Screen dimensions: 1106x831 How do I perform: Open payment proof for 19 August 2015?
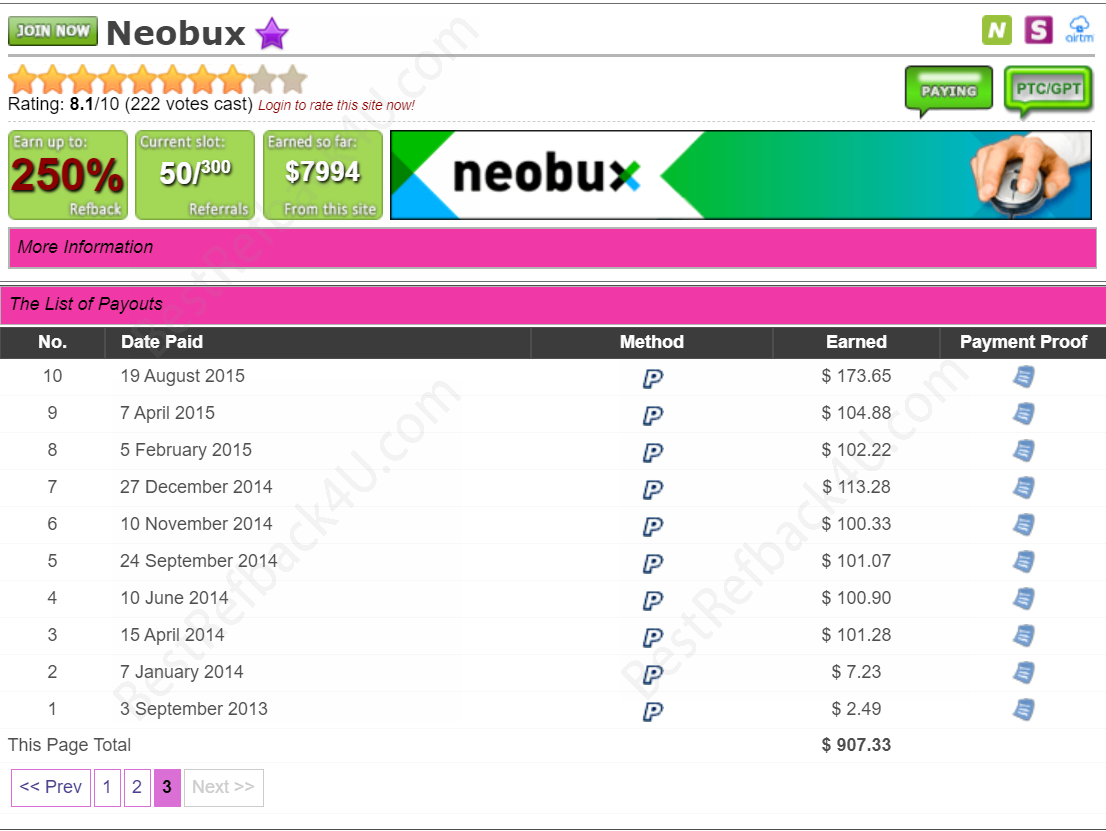tap(1023, 377)
